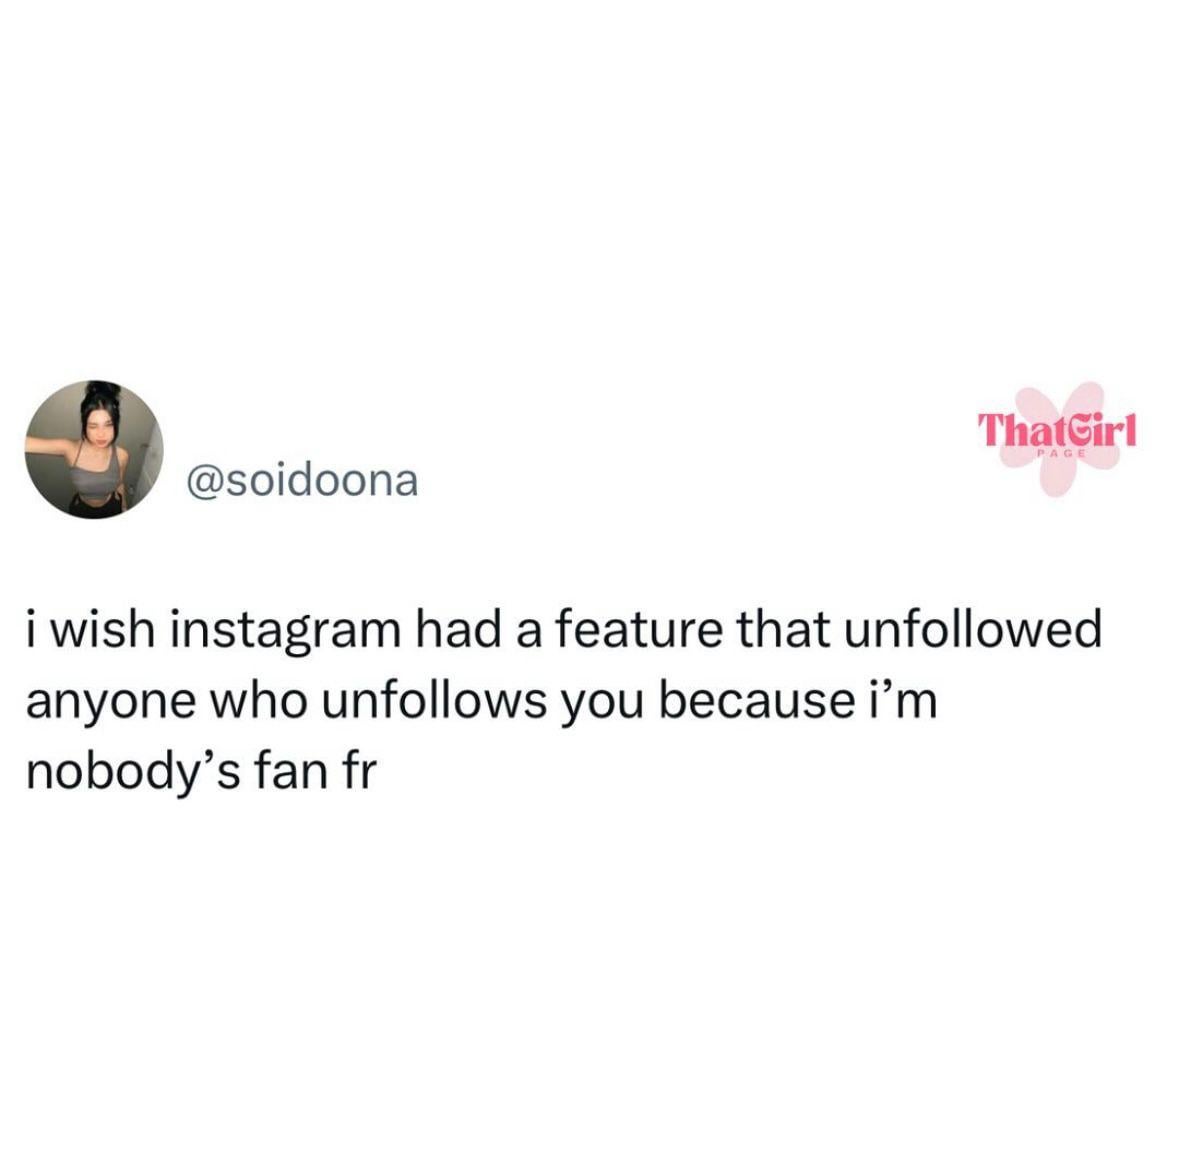Click the word "unfollowed" in the tweet

pos(972,629)
